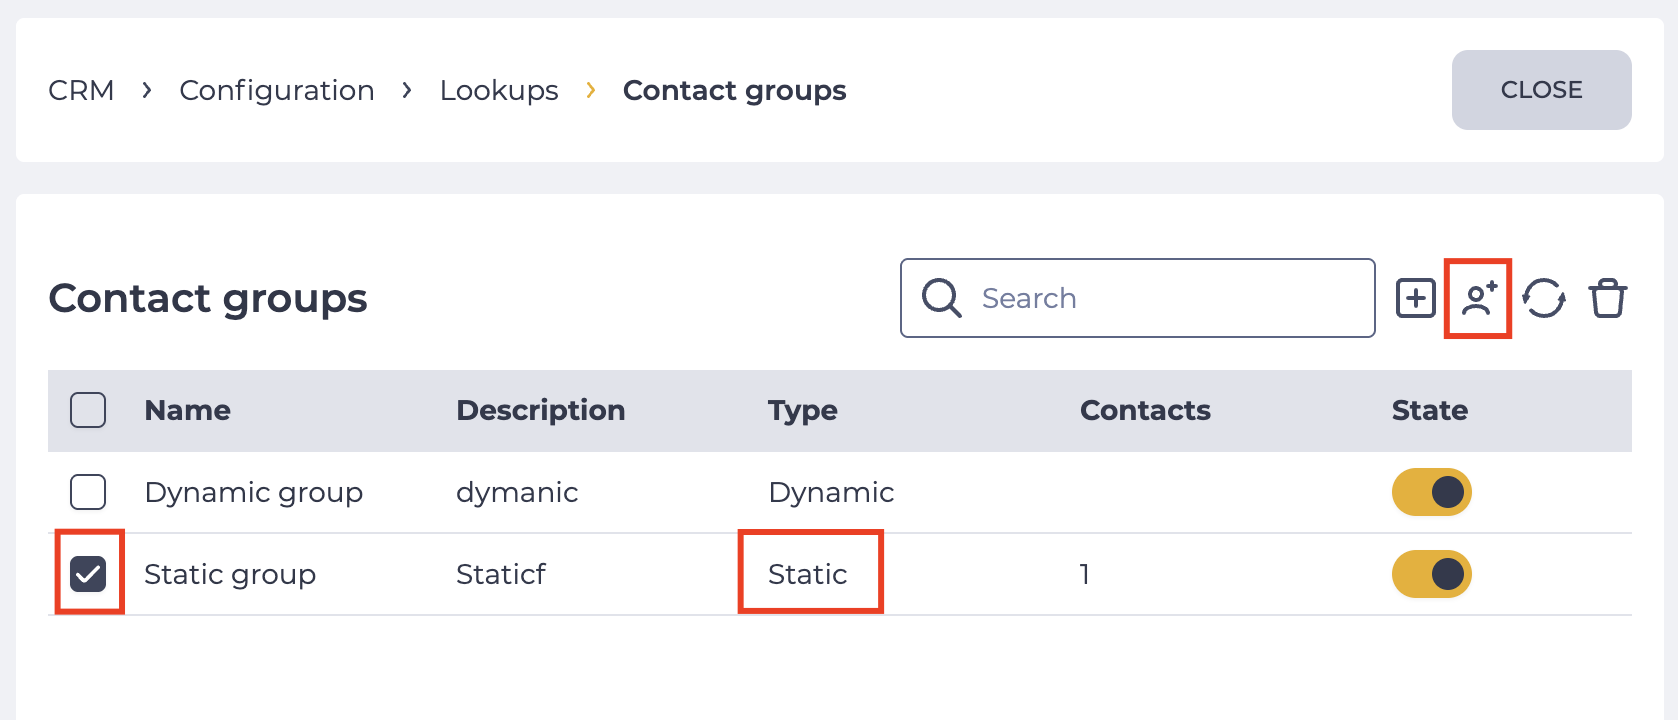This screenshot has width=1678, height=720.
Task: Click the 'Staticf' description cell
Action: pyautogui.click(x=501, y=574)
